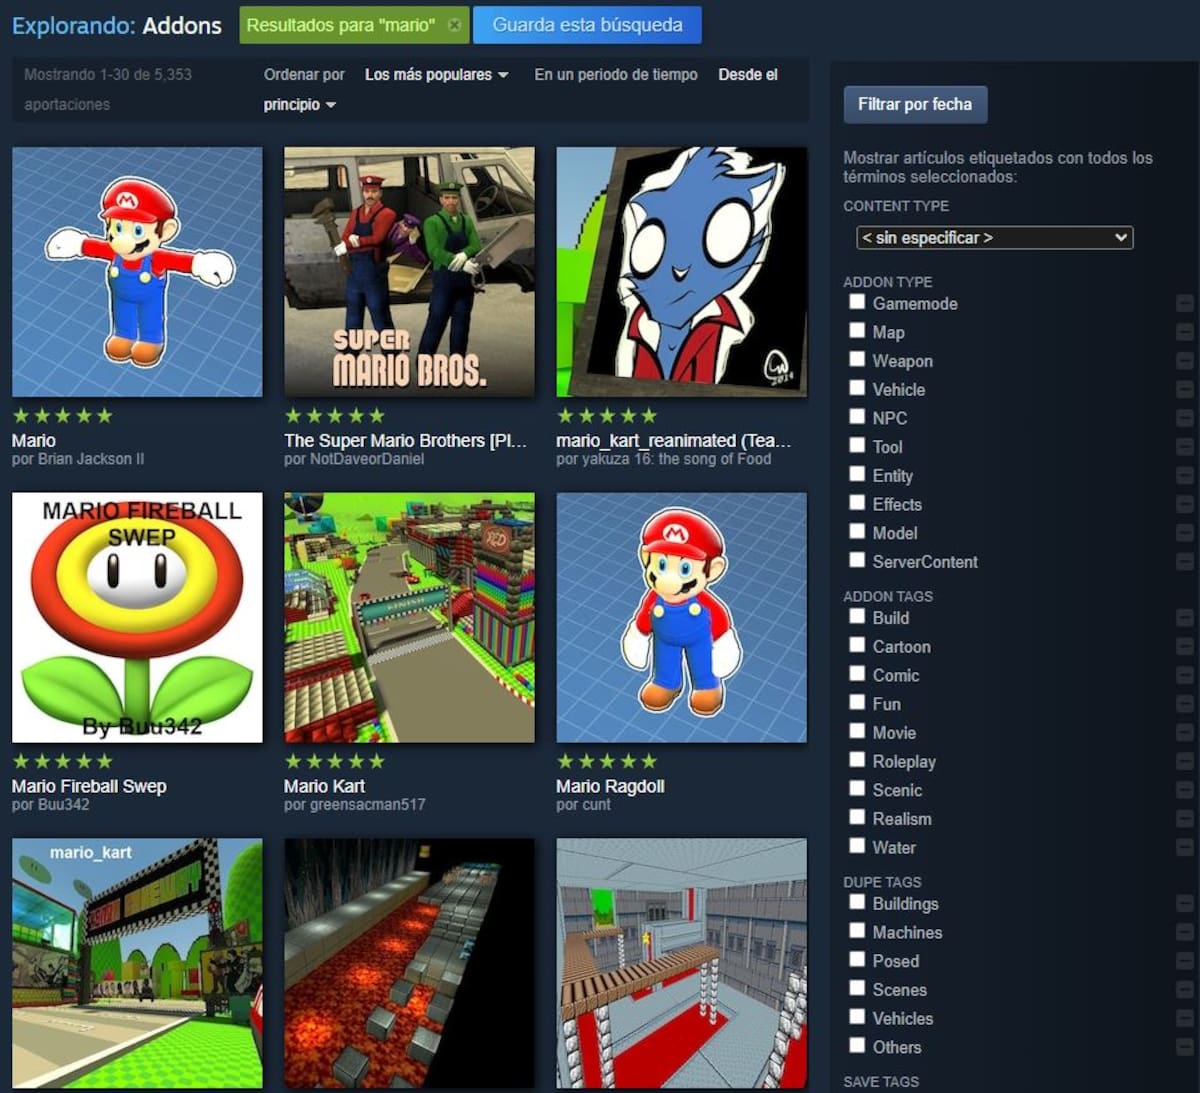Screen dimensions: 1200x1093
Task: Tick the Gamemode checkbox
Action: (x=857, y=302)
